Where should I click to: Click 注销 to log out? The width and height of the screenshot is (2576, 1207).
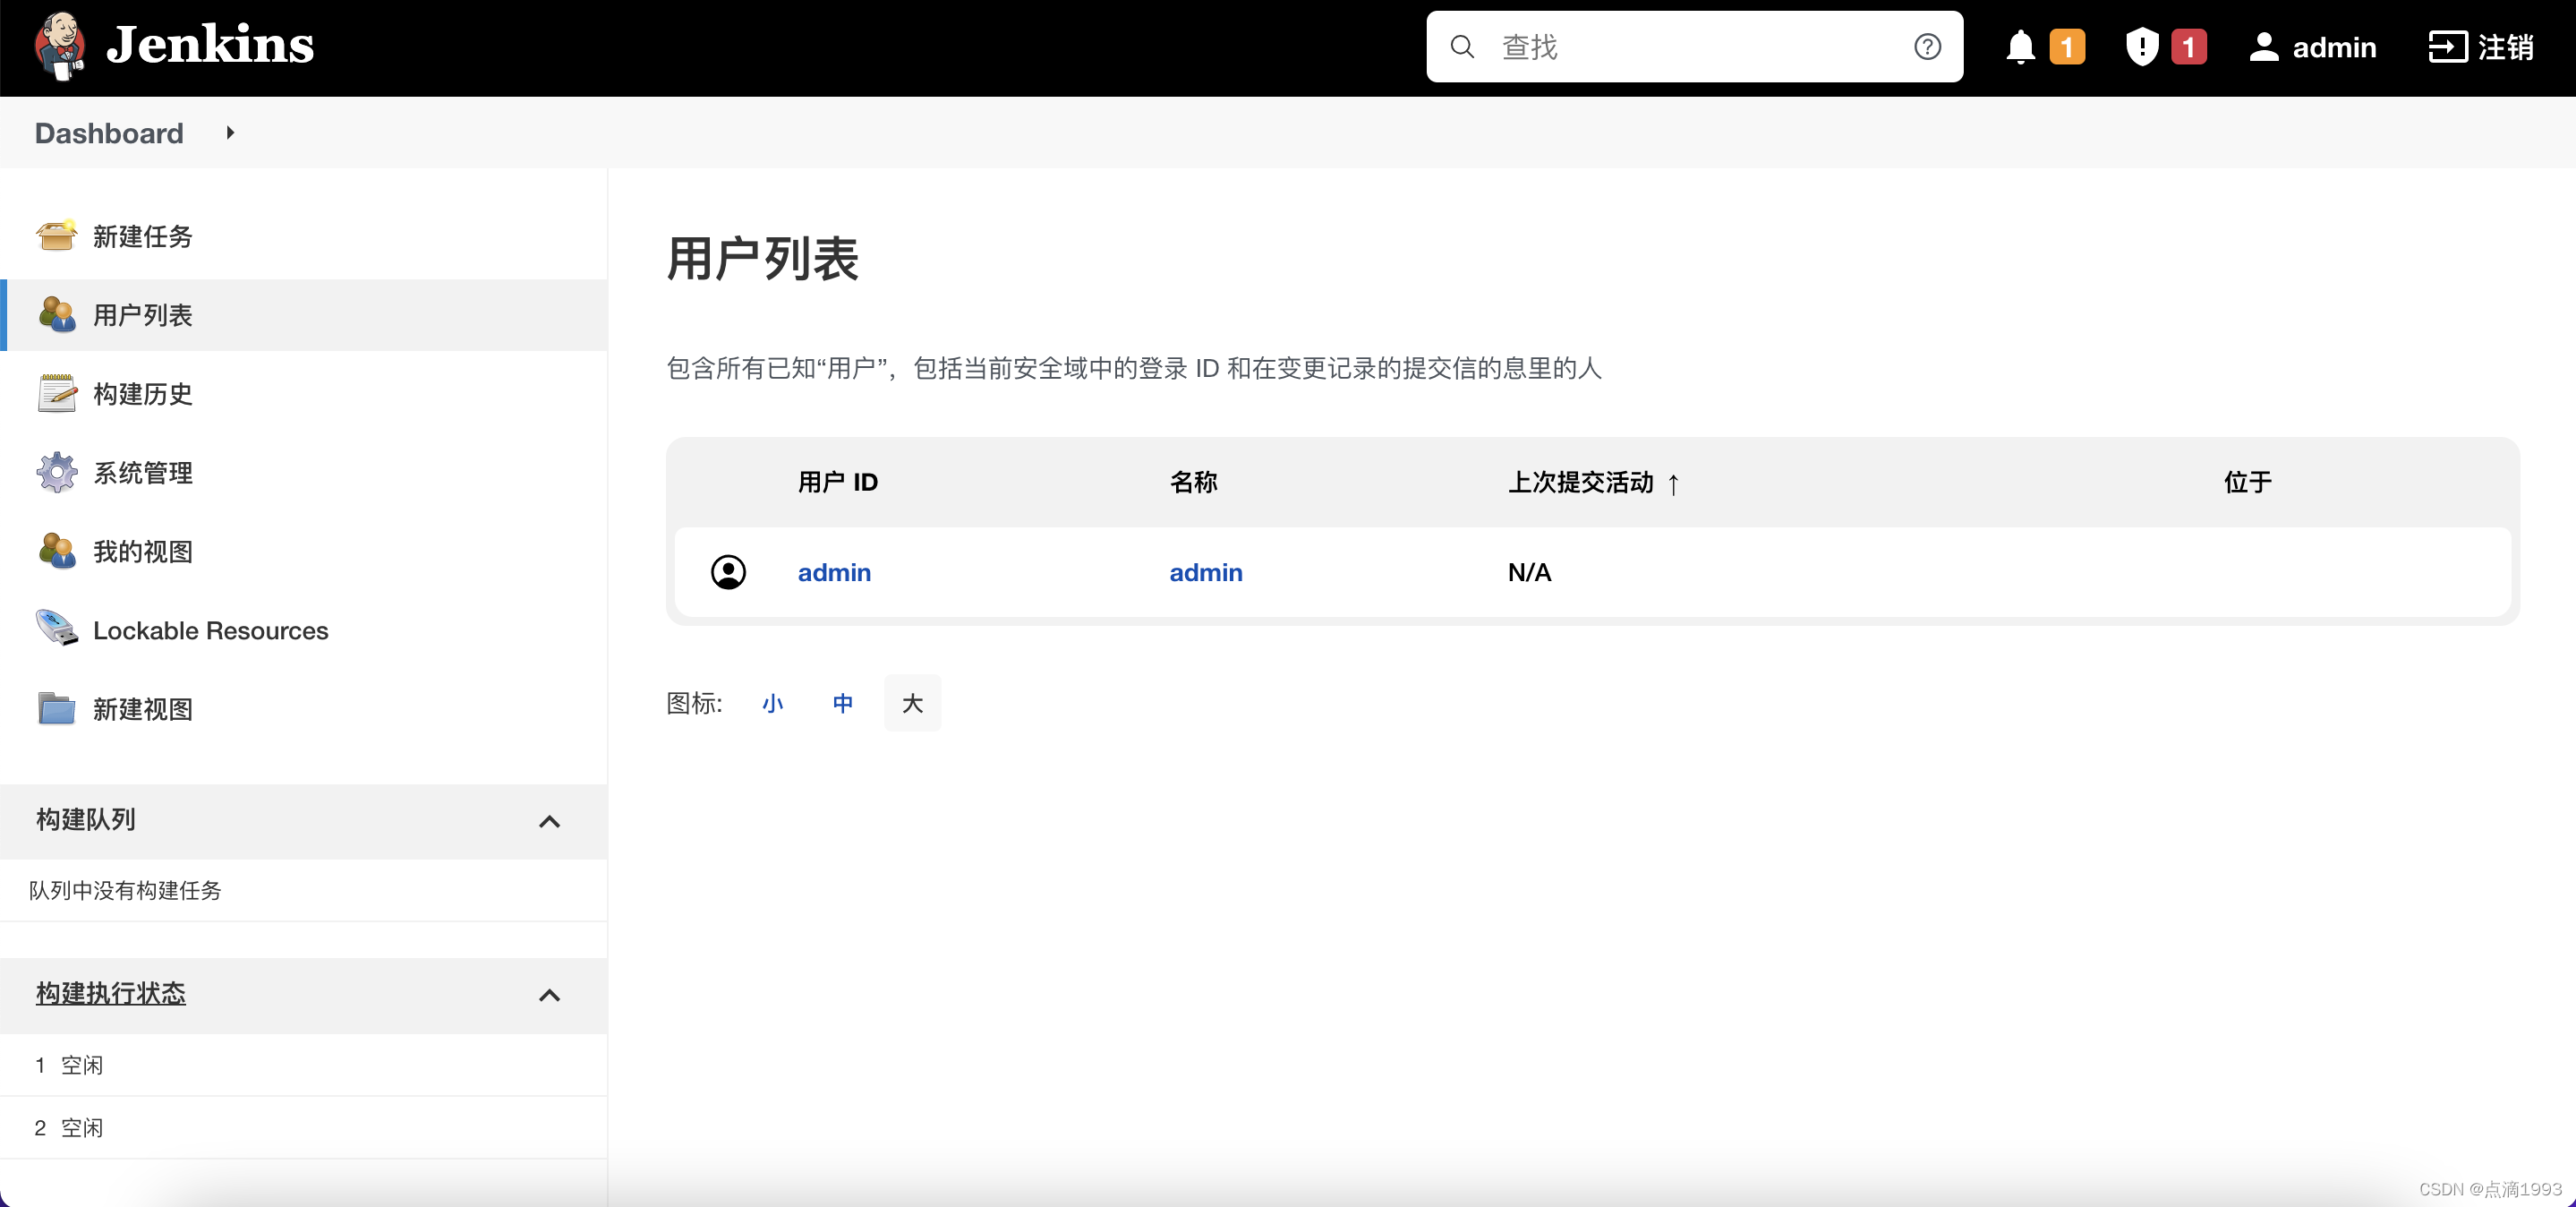point(2482,47)
